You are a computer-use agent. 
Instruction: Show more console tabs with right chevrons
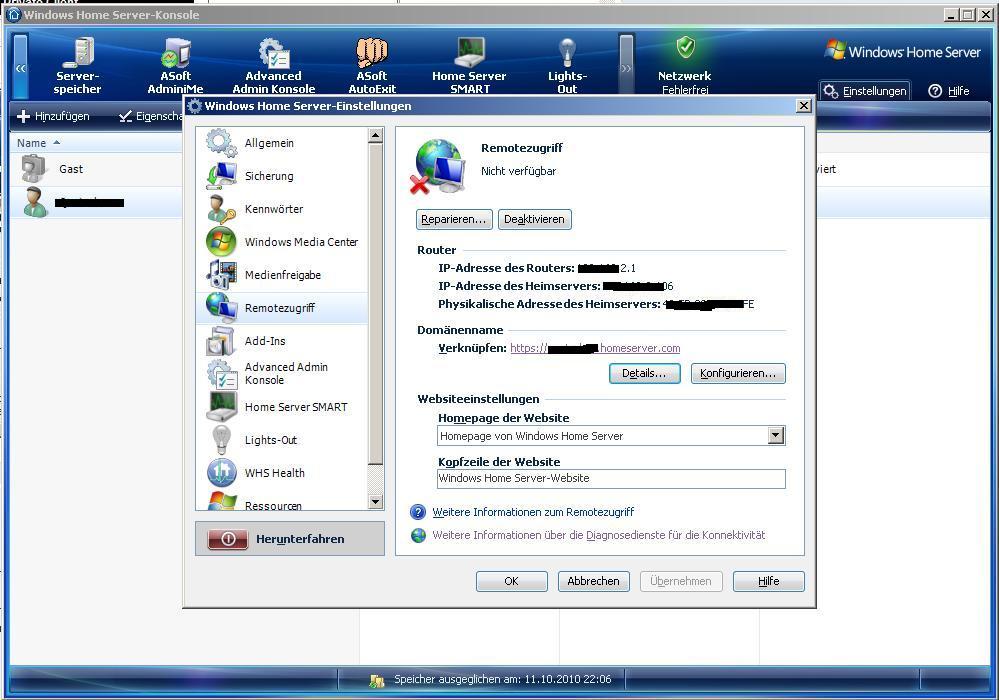click(626, 67)
